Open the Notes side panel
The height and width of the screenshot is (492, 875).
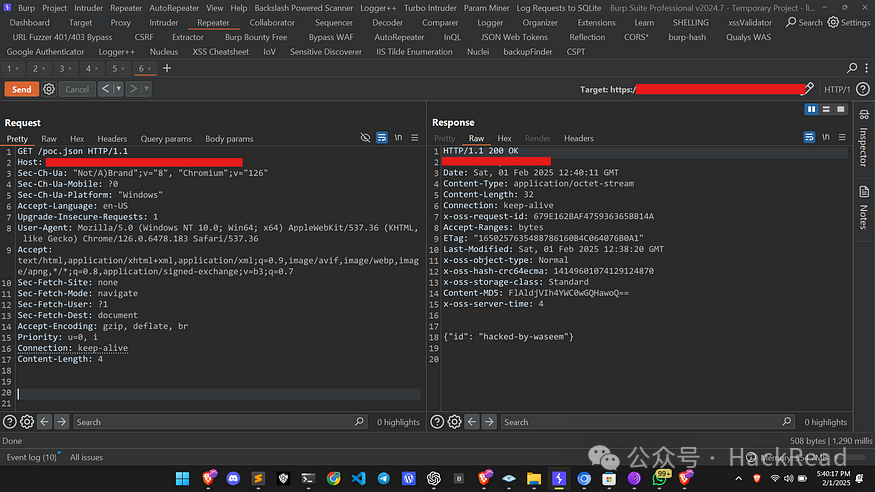tap(863, 208)
